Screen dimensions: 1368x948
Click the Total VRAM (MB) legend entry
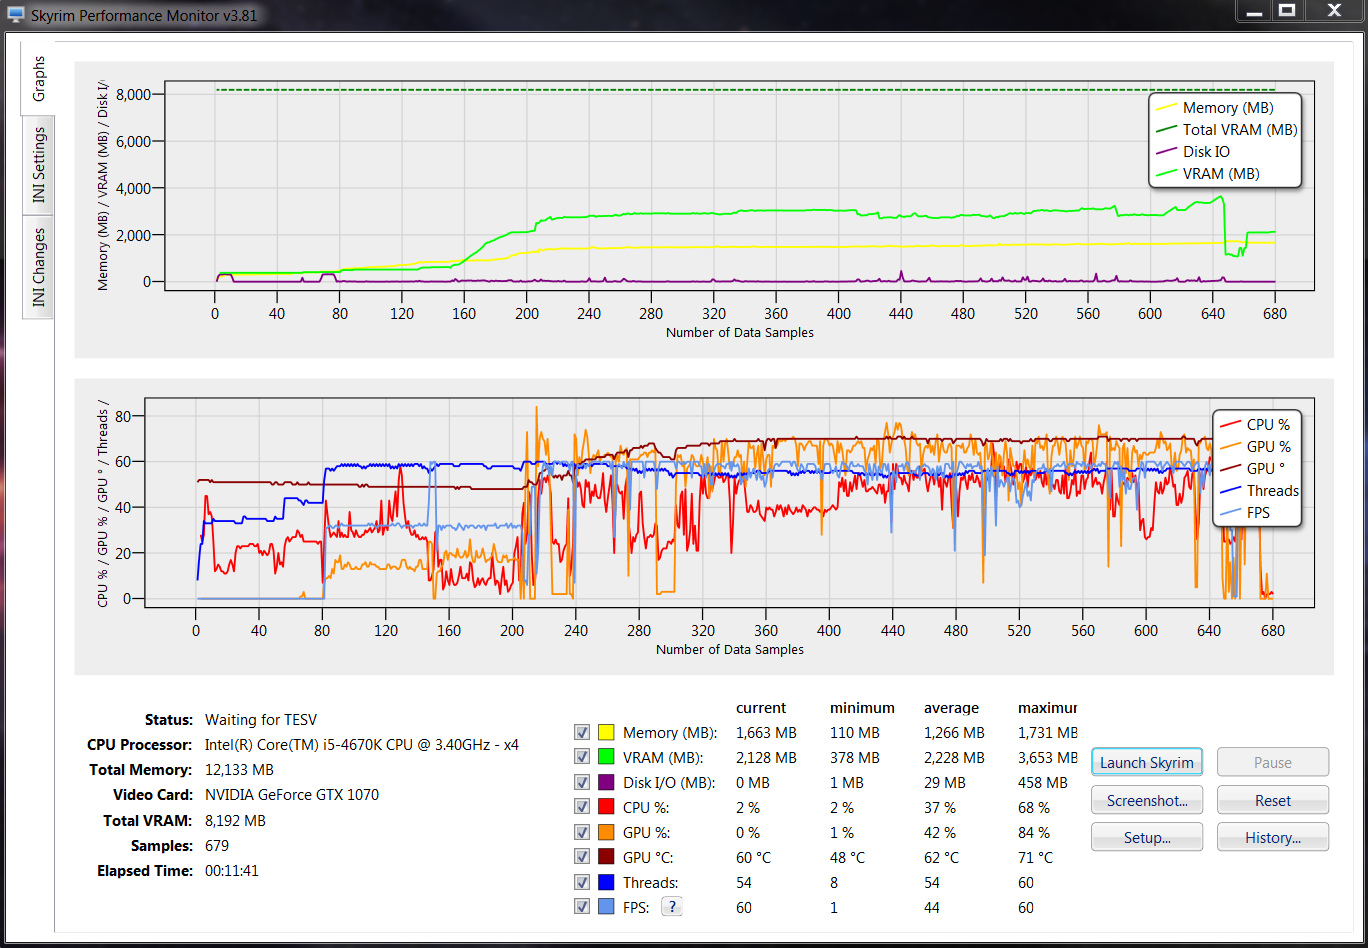pyautogui.click(x=1225, y=130)
